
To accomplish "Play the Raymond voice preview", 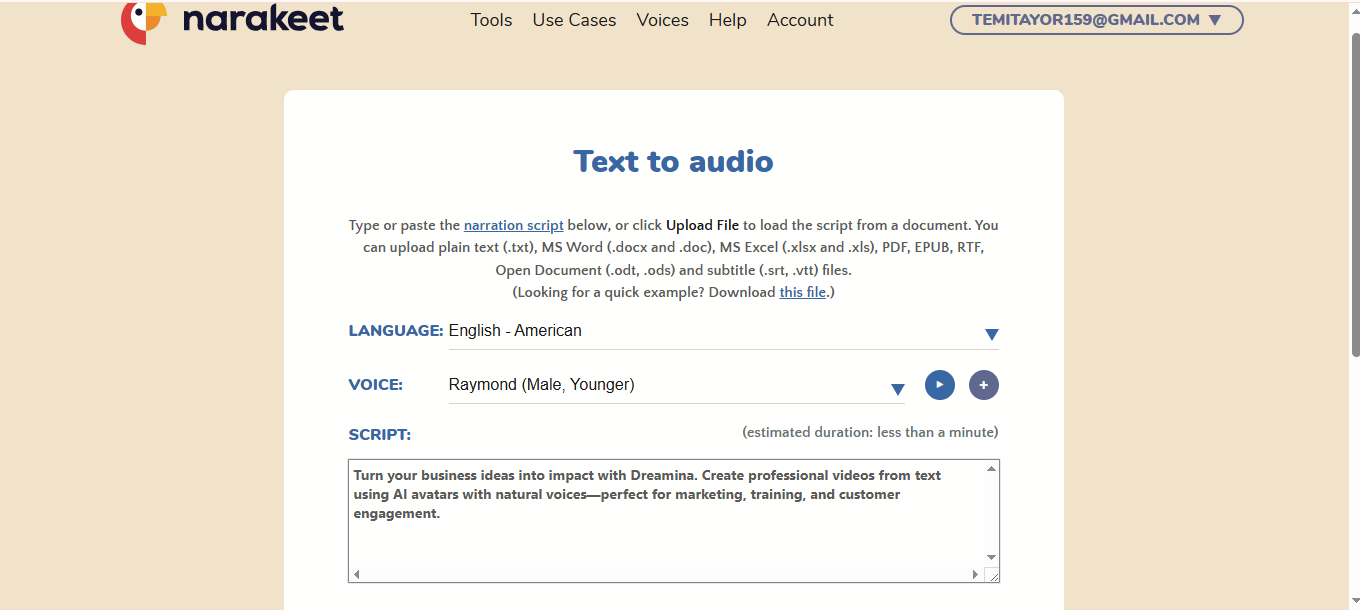I will 940,385.
